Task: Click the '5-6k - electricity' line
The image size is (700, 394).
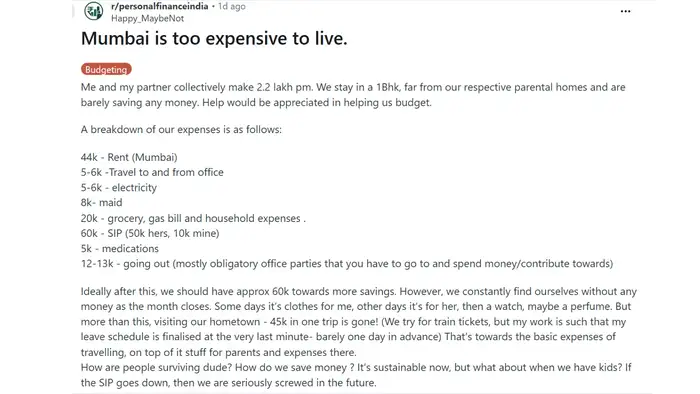Action: 119,187
